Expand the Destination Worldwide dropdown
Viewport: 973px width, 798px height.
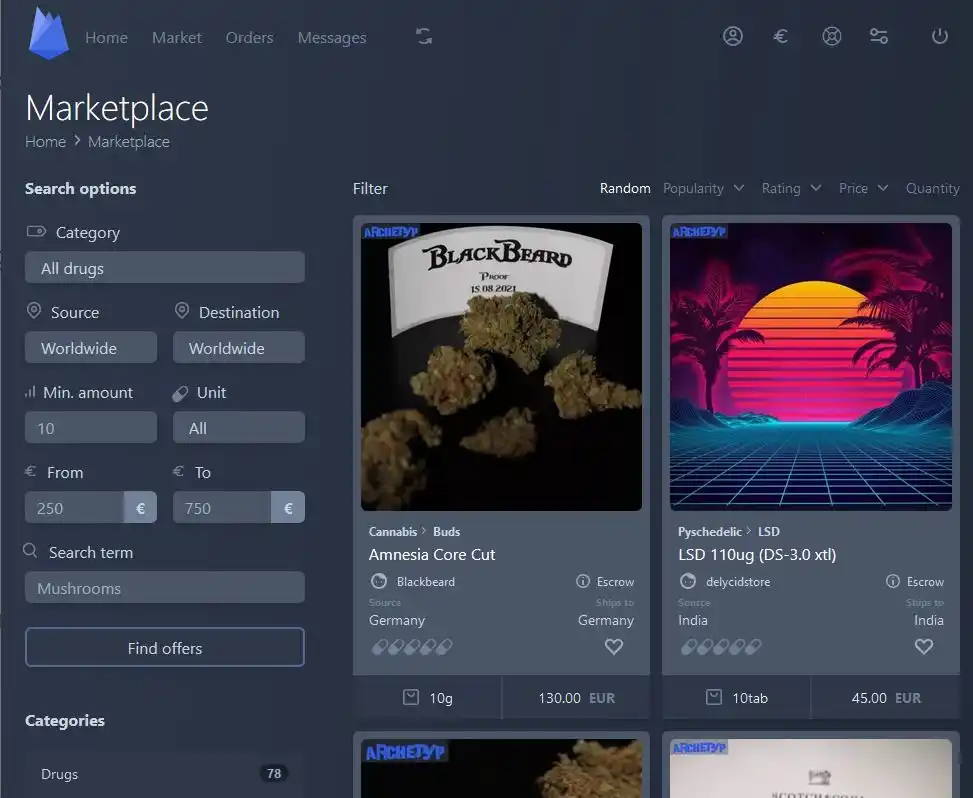pos(239,348)
